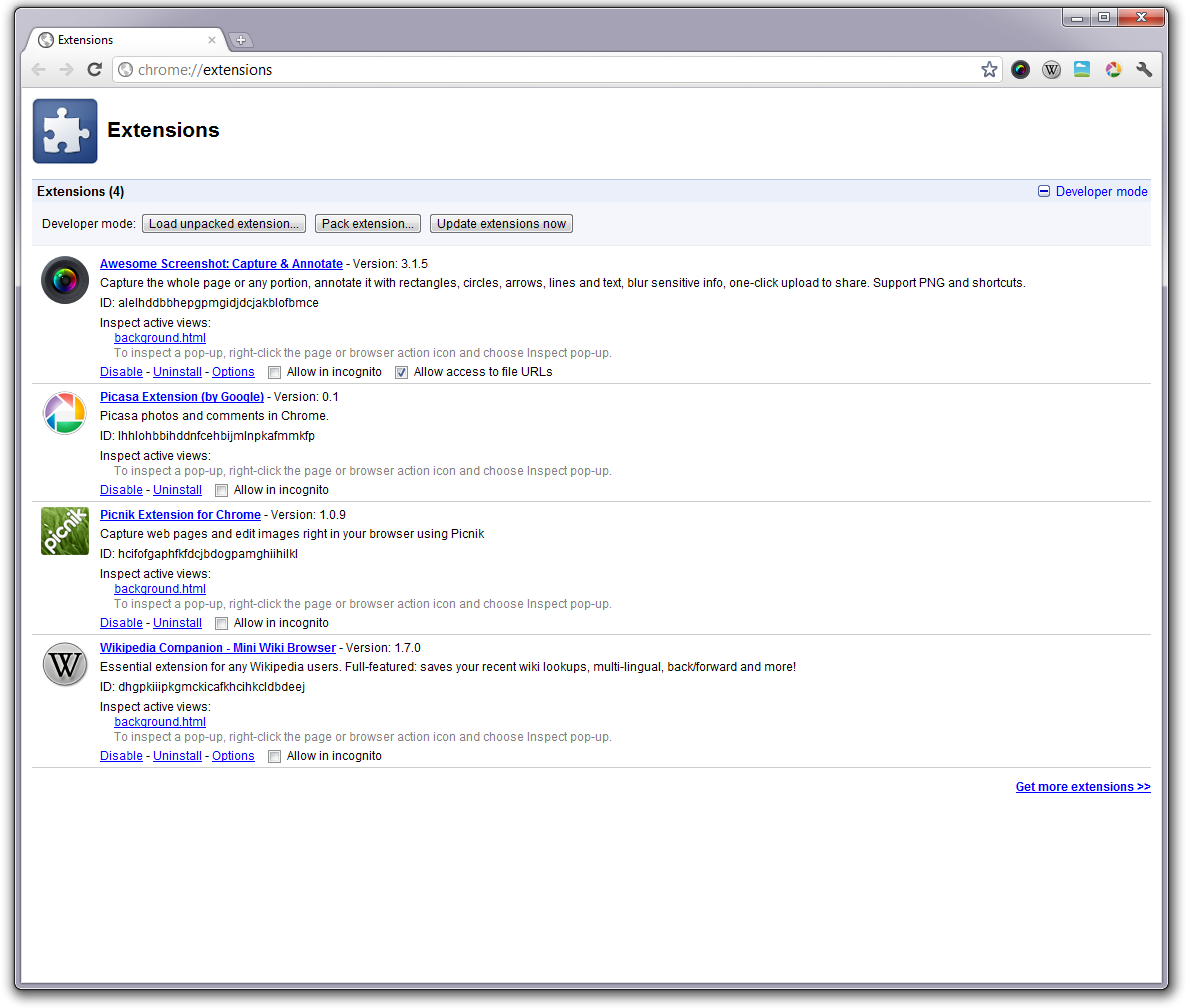The height and width of the screenshot is (1008, 1187).
Task: Uncheck Allow access to file URLs
Action: click(401, 372)
